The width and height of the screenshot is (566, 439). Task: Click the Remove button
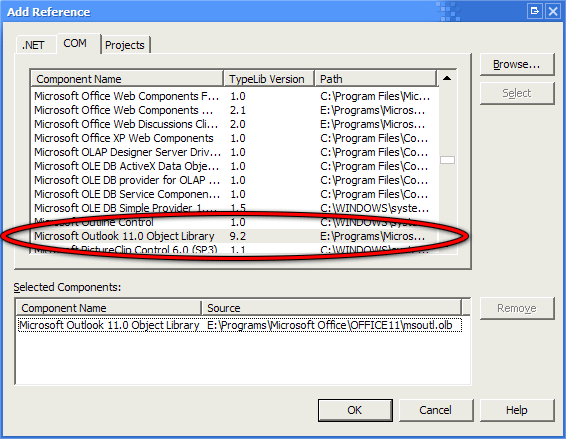point(517,308)
